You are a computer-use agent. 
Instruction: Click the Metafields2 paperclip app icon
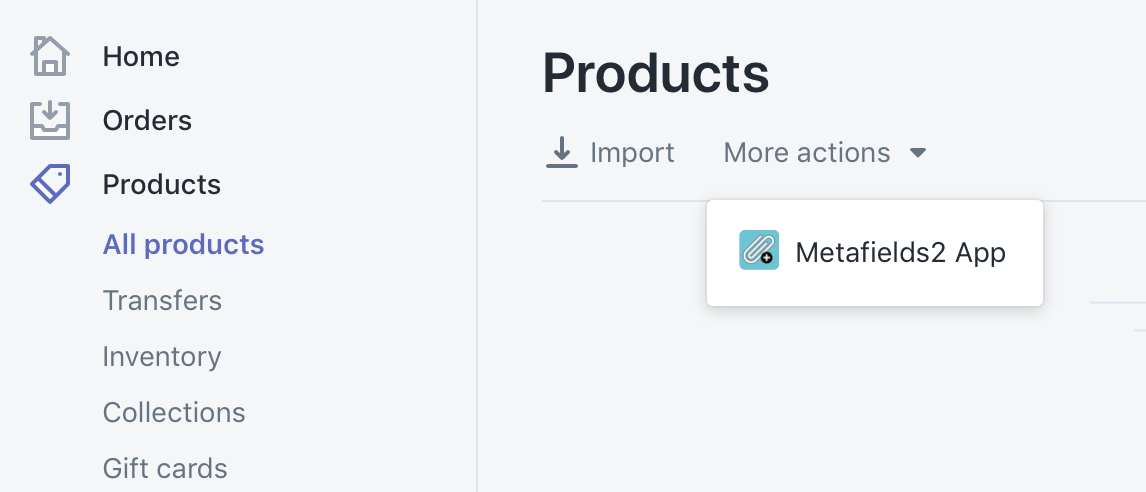click(759, 250)
